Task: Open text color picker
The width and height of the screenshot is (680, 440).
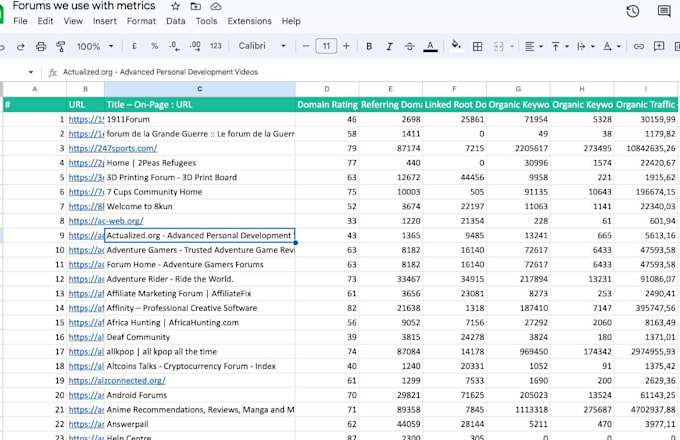Action: click(x=430, y=46)
